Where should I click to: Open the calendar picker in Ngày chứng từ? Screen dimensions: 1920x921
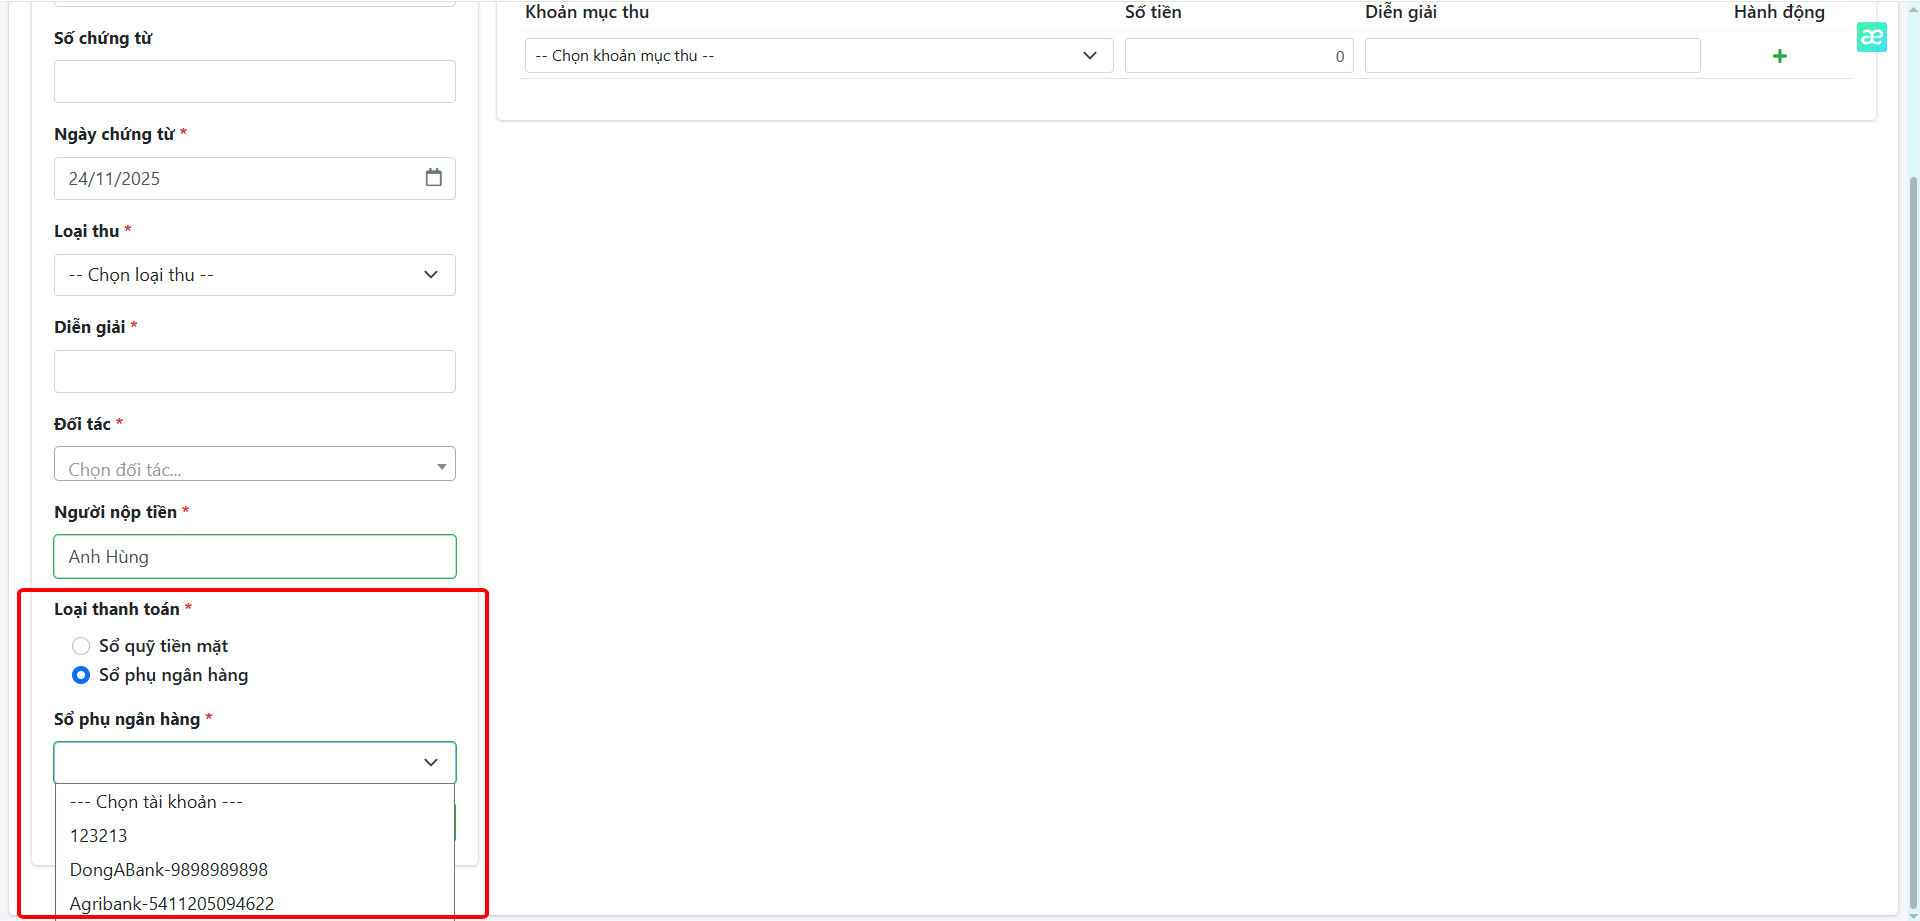click(x=433, y=178)
